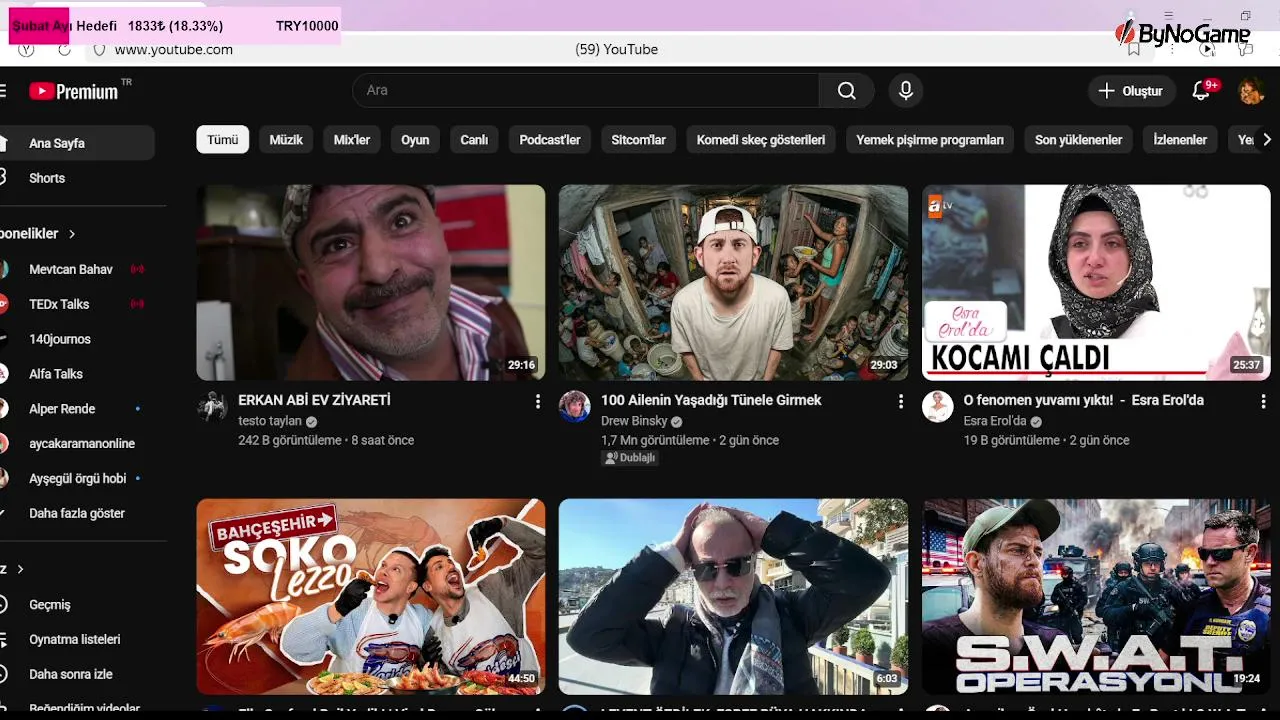The height and width of the screenshot is (720, 1280).
Task: Click the Daha sonra izle clock icon
Action: tap(3, 674)
